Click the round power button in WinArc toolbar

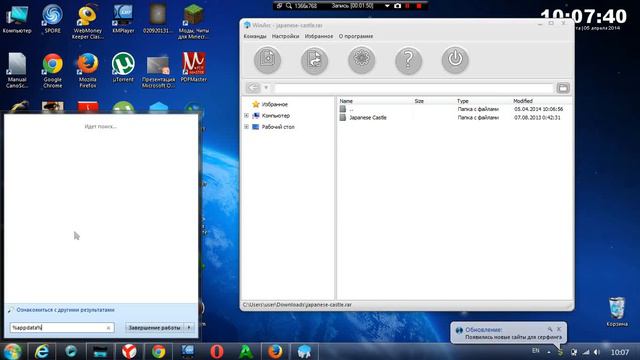click(455, 60)
